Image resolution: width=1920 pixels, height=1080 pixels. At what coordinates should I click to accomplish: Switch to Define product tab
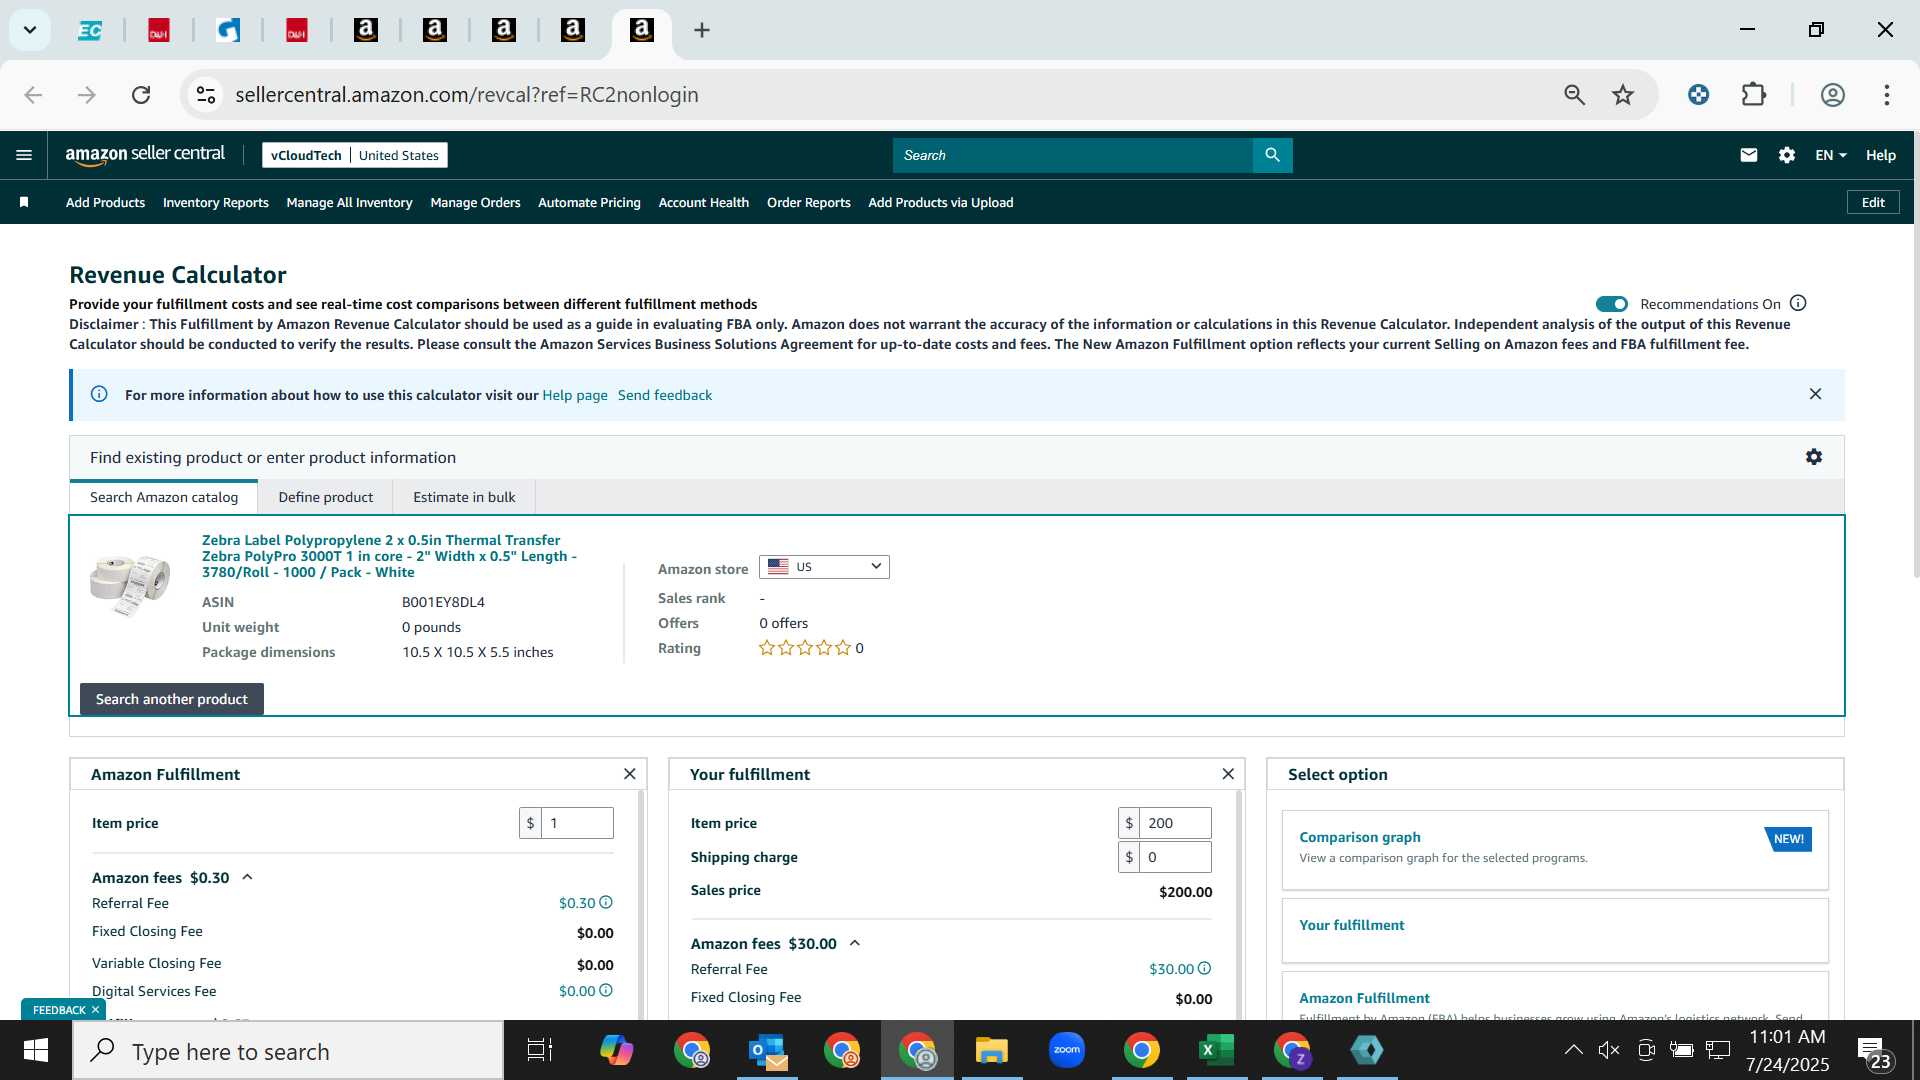(325, 497)
